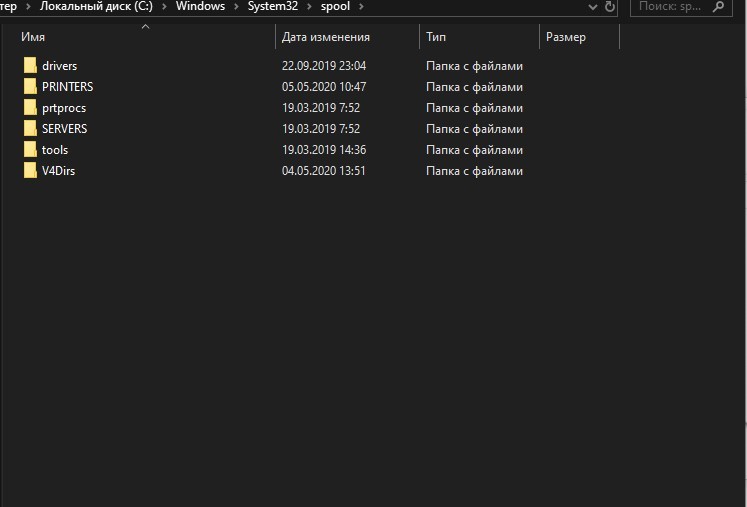Click the drivers folder icon
This screenshot has height=507, width=747.
click(30, 66)
